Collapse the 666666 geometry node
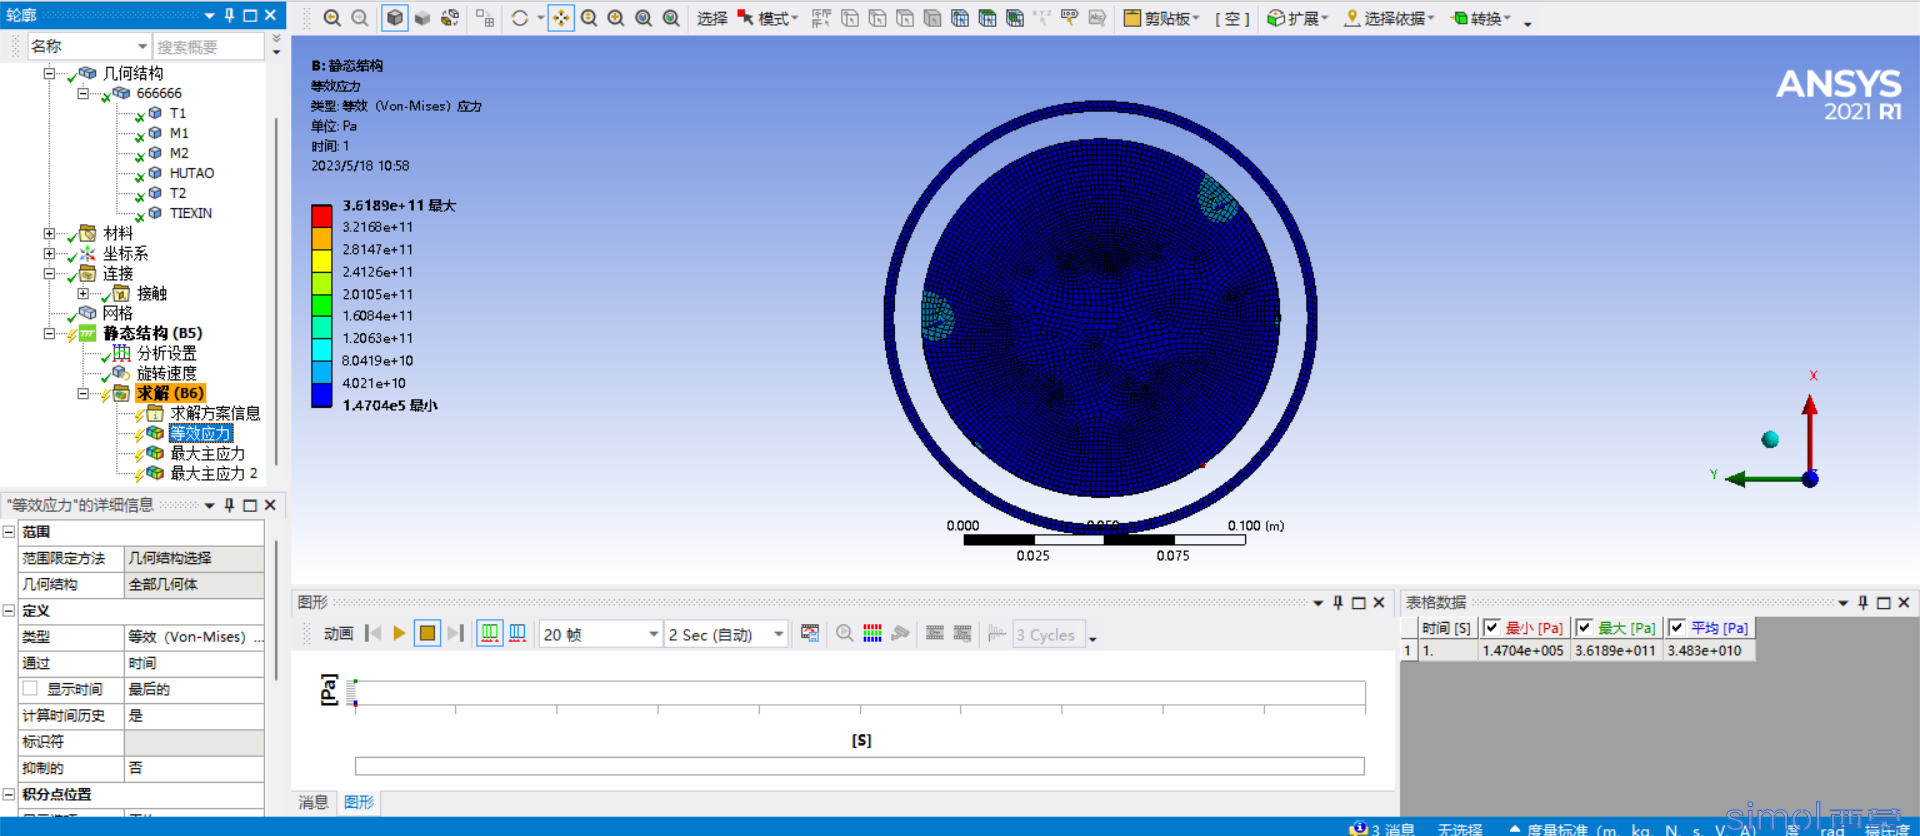 tap(82, 93)
